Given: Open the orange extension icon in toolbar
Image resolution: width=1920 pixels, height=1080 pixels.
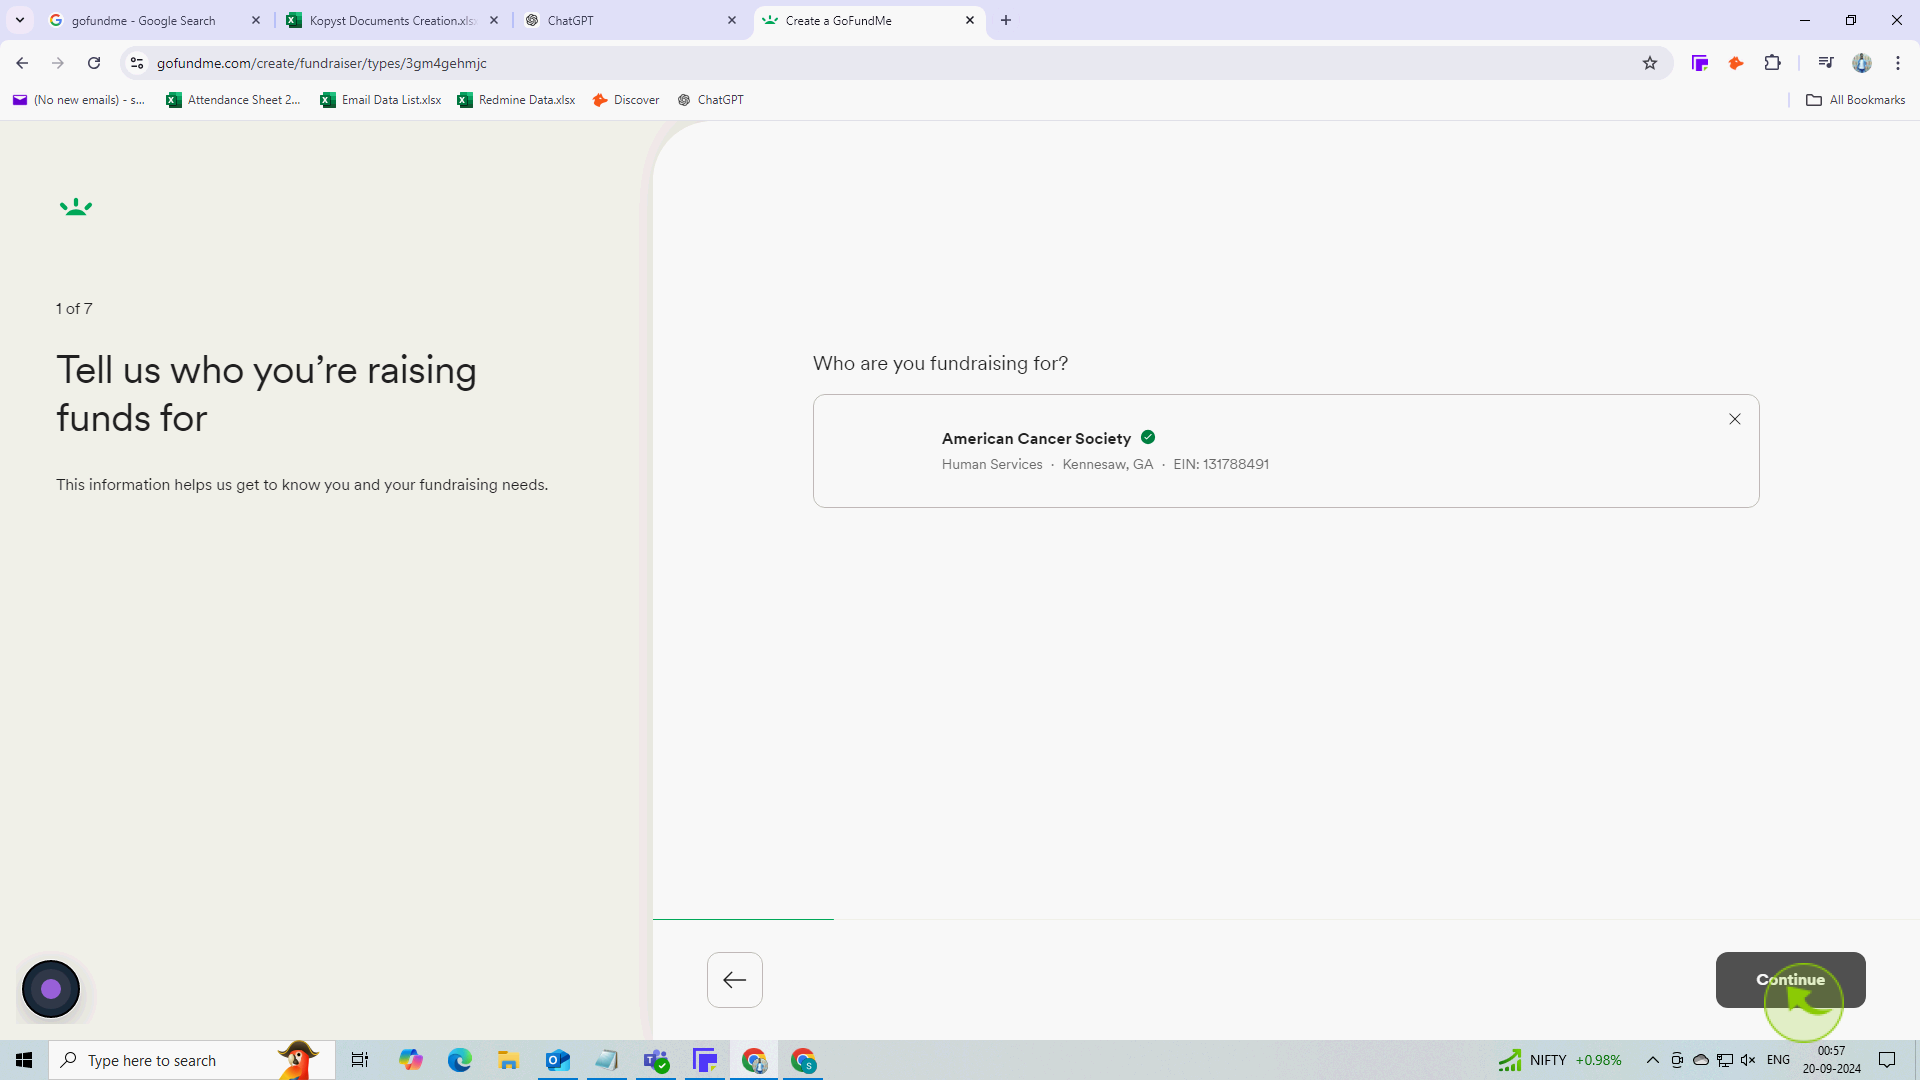Looking at the screenshot, I should [x=1736, y=63].
